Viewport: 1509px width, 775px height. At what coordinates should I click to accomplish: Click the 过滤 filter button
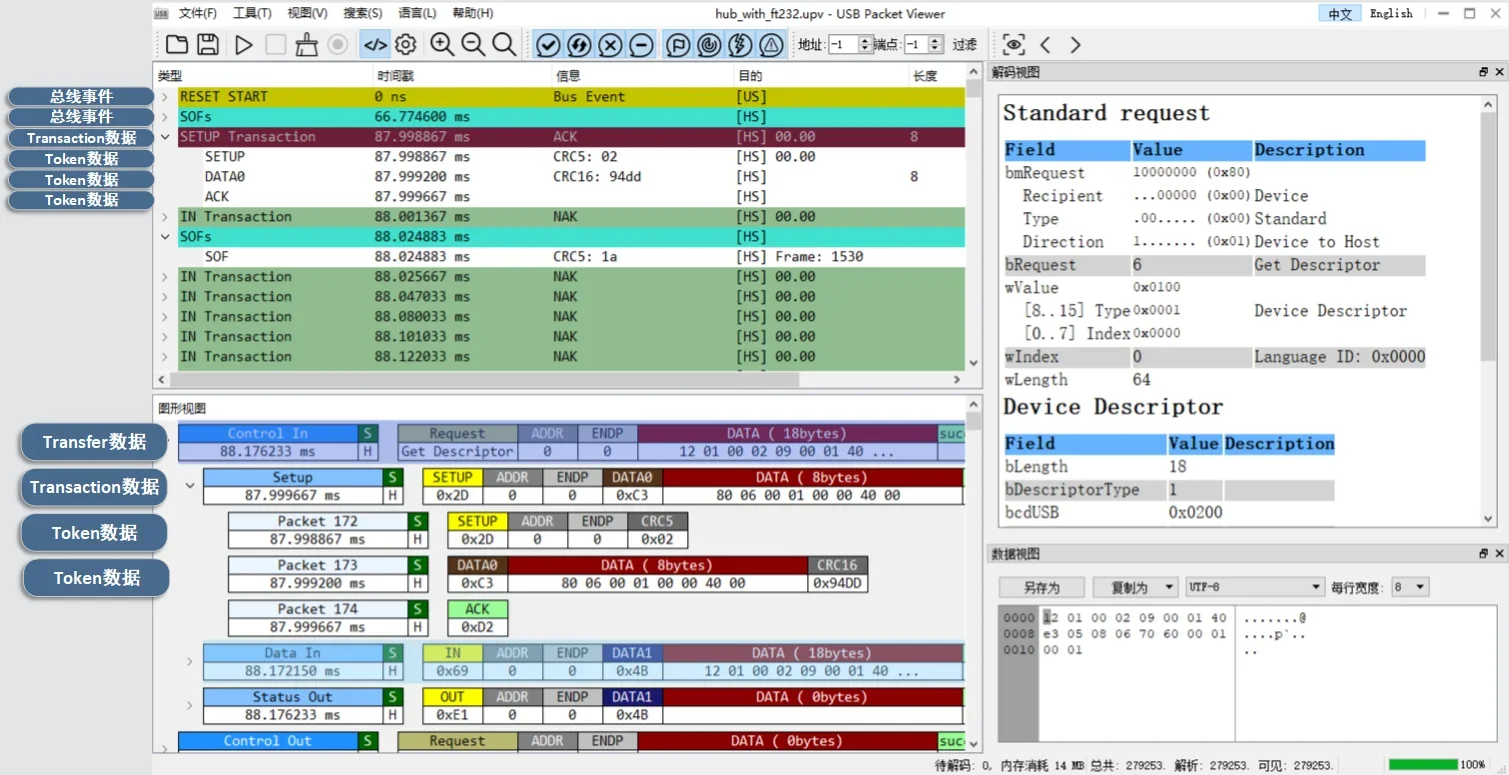pos(964,45)
